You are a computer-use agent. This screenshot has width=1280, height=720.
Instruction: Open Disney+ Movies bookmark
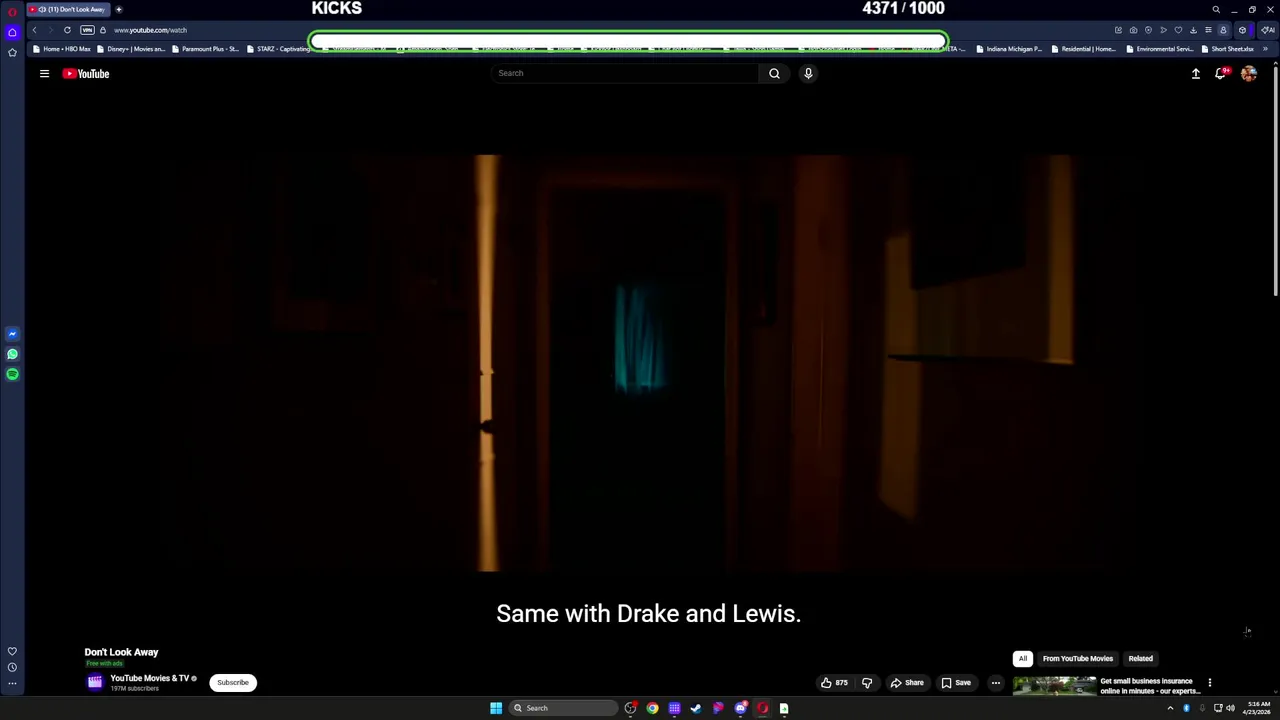pyautogui.click(x=131, y=49)
